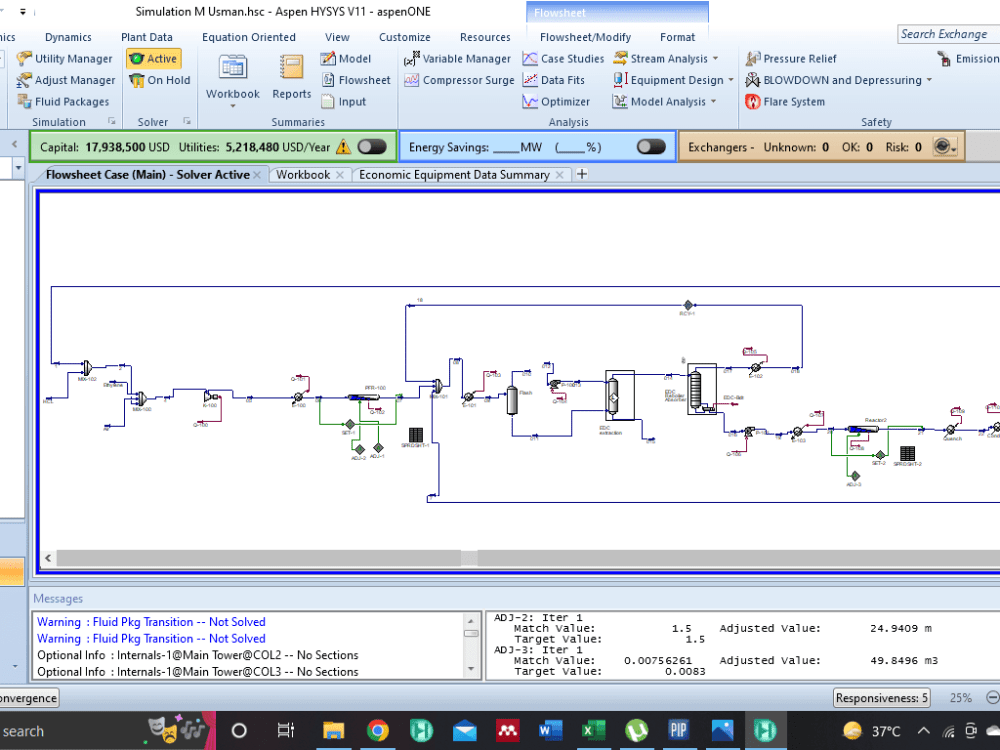Click the Fluid Pkg Transition warning message

pyautogui.click(x=151, y=622)
